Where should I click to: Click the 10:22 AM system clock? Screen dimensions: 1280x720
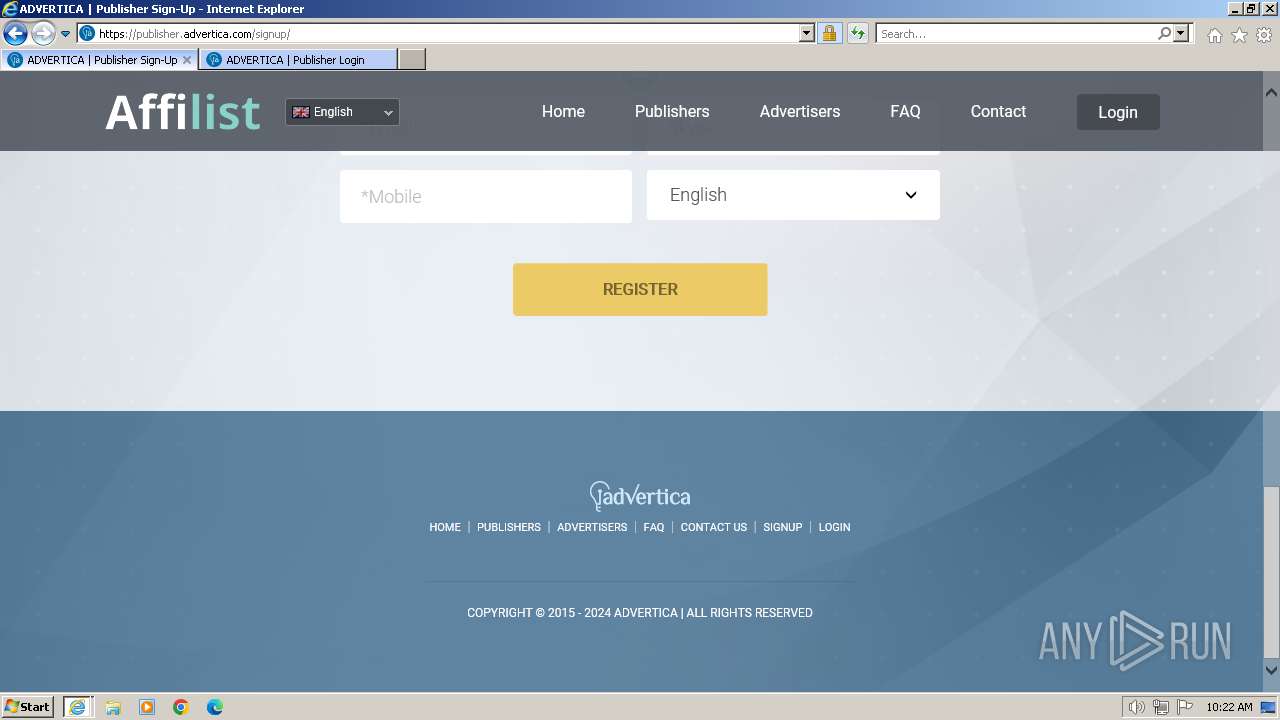point(1229,707)
